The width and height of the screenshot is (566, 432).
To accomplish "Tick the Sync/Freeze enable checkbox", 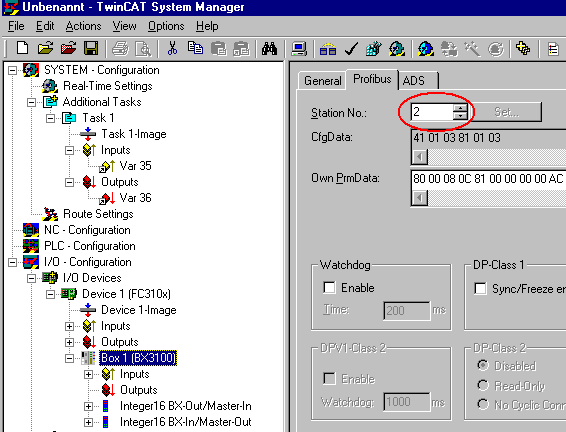I will point(480,288).
